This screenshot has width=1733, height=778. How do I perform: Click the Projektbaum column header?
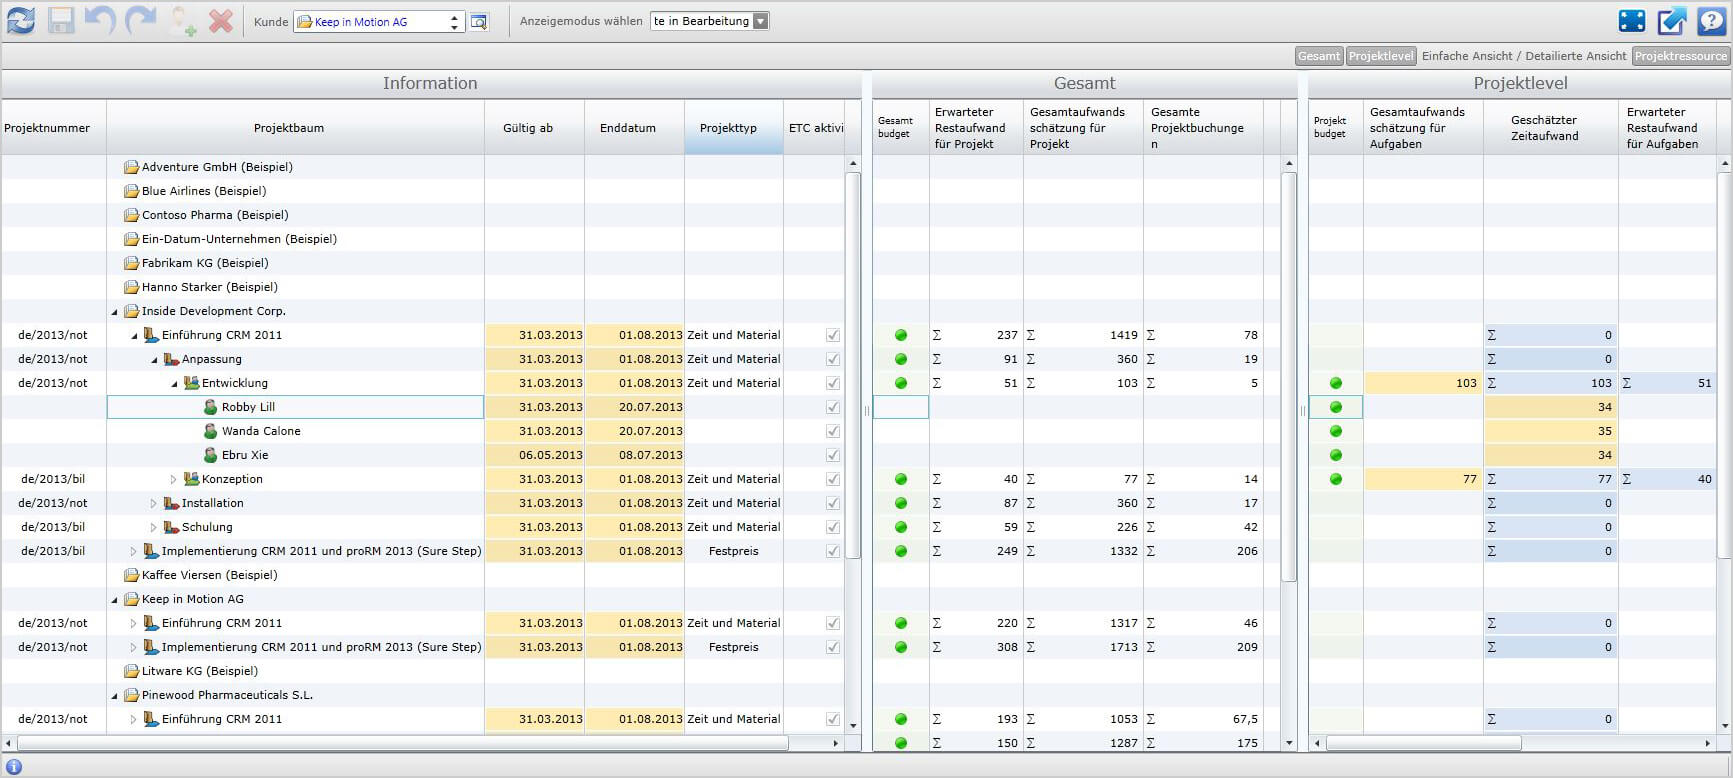tap(295, 127)
